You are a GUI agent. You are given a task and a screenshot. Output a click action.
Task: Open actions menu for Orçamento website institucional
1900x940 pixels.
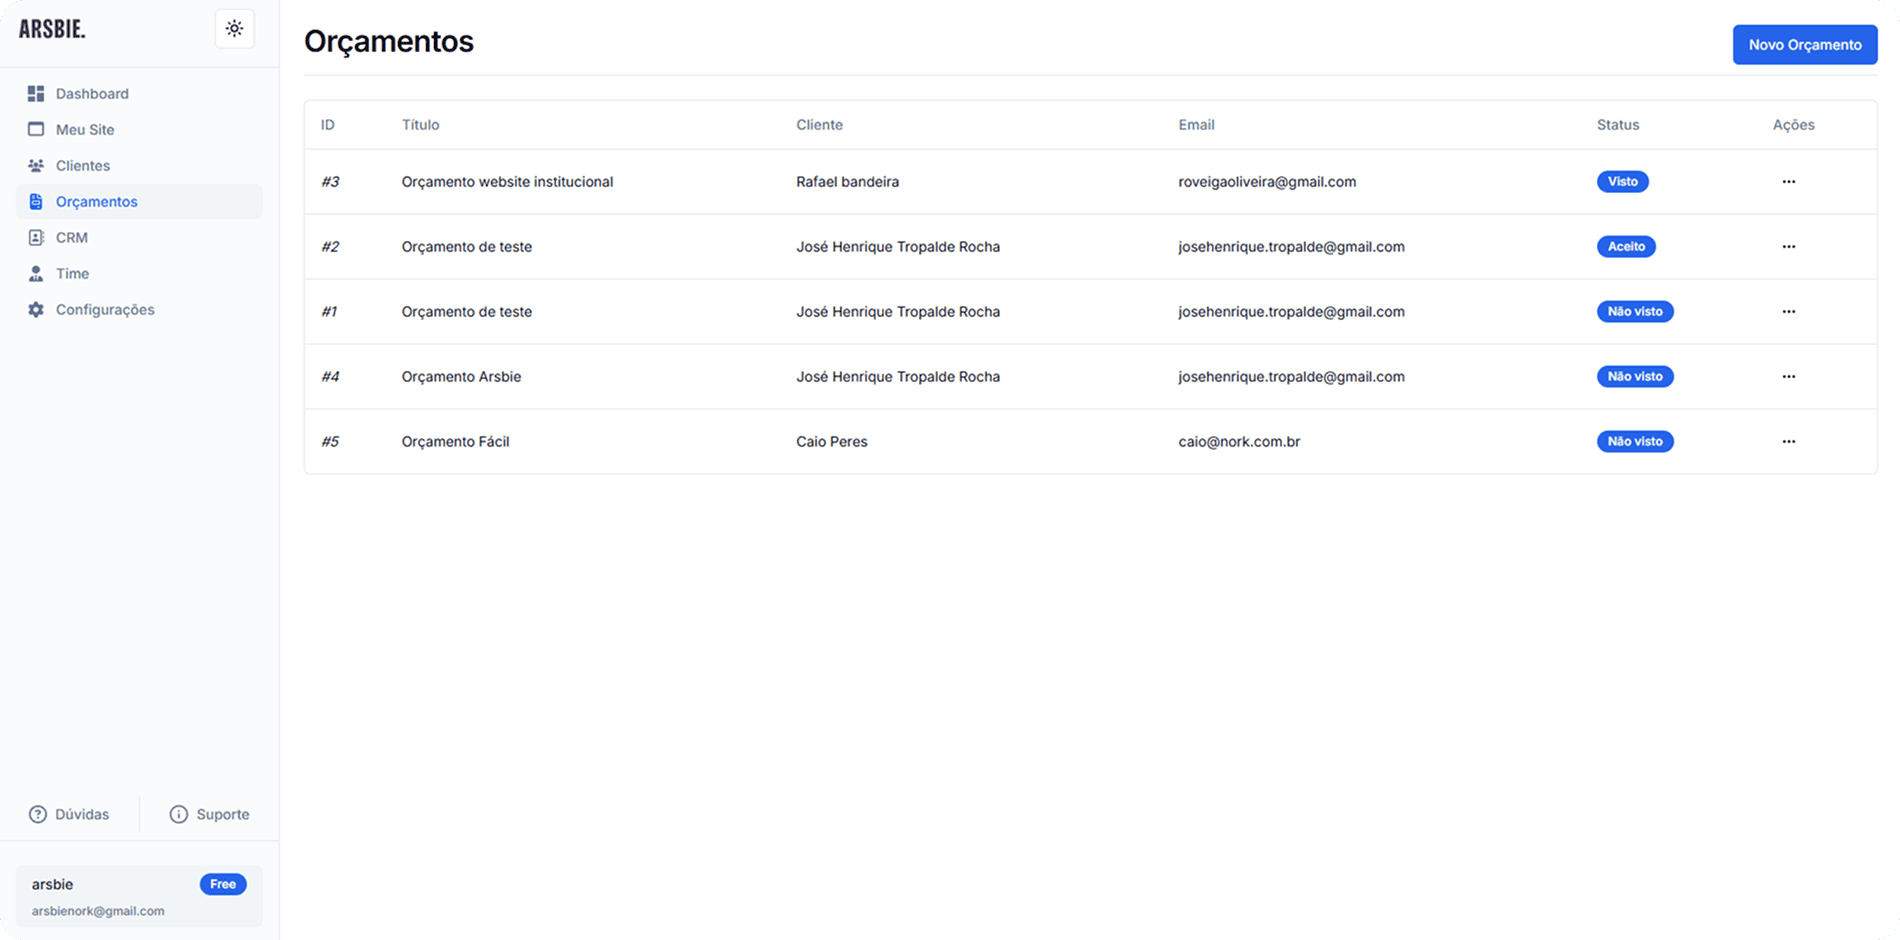coord(1788,182)
